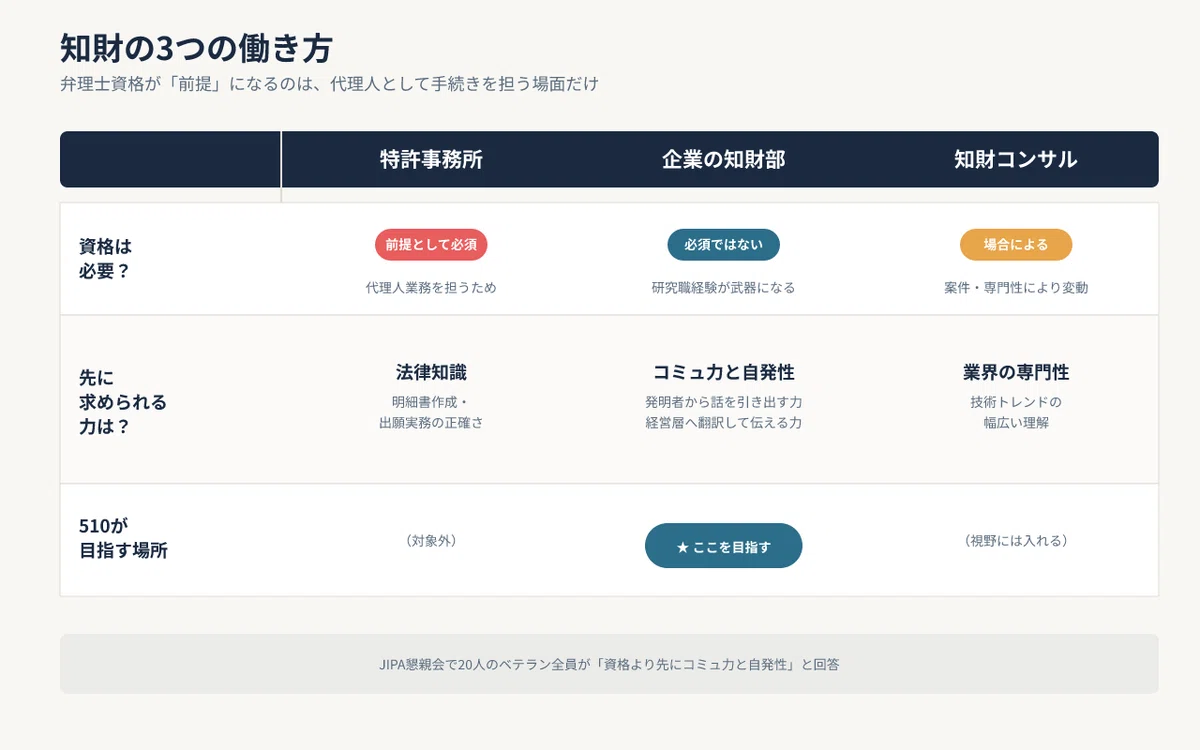Click the '★ ここを目指す' pill button
The height and width of the screenshot is (750, 1200).
pos(723,546)
